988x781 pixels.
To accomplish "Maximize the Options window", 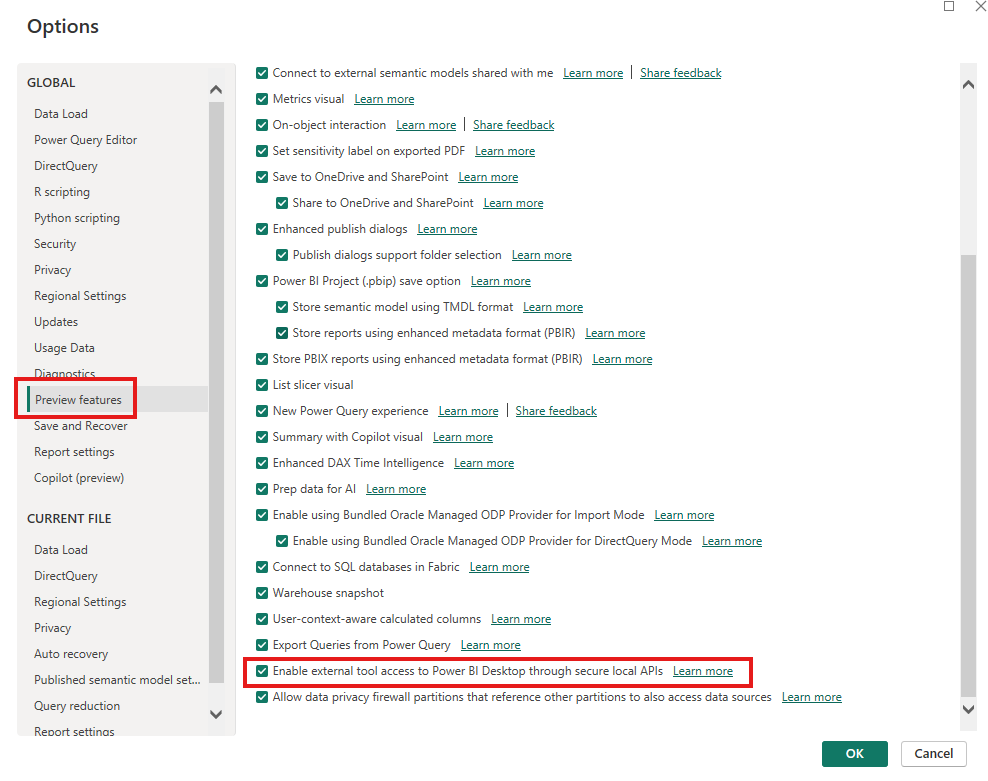I will point(949,6).
